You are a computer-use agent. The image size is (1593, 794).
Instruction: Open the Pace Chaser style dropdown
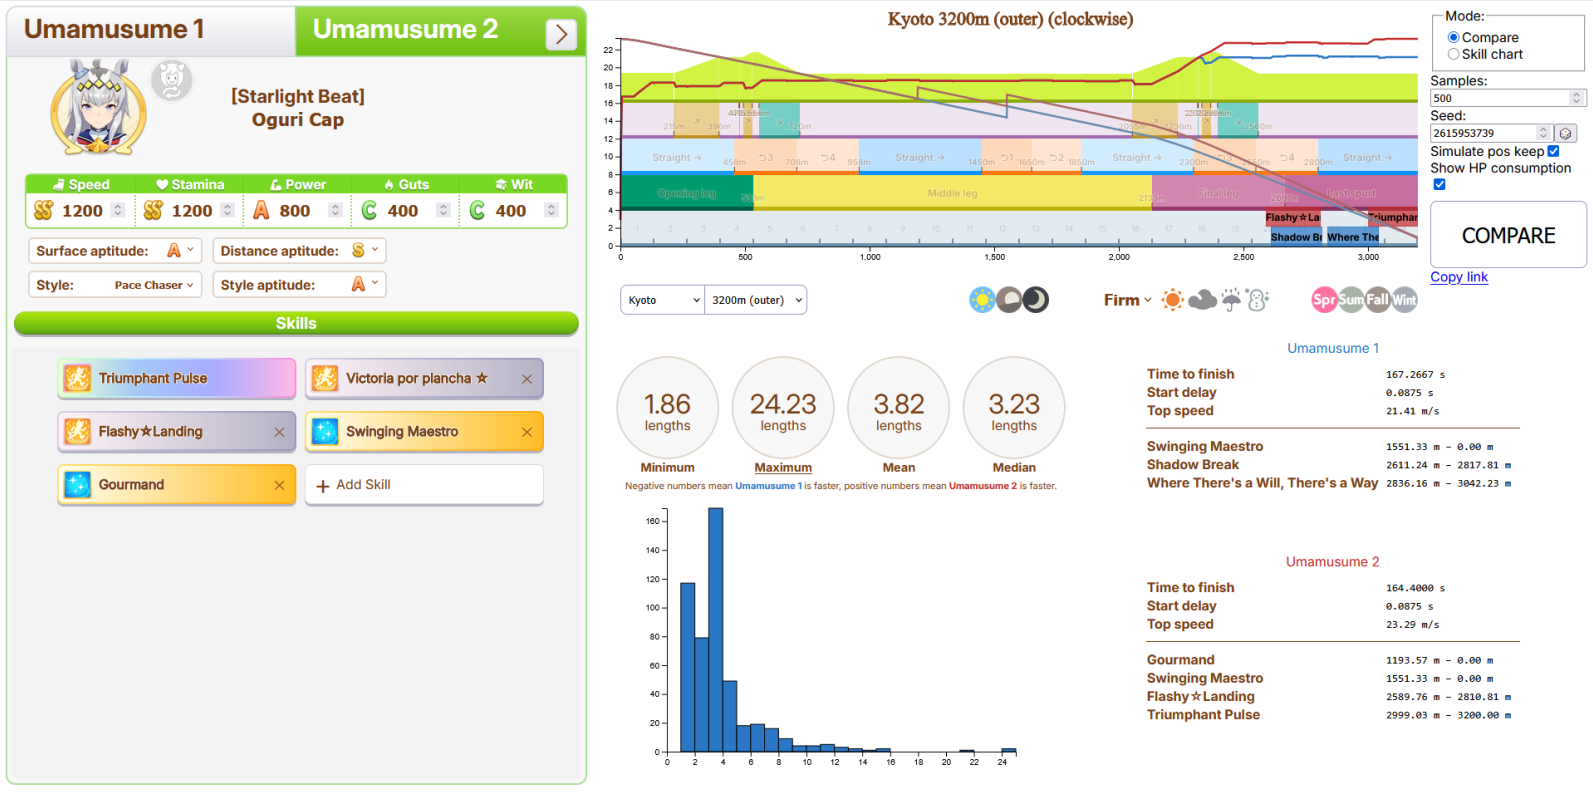point(153,285)
